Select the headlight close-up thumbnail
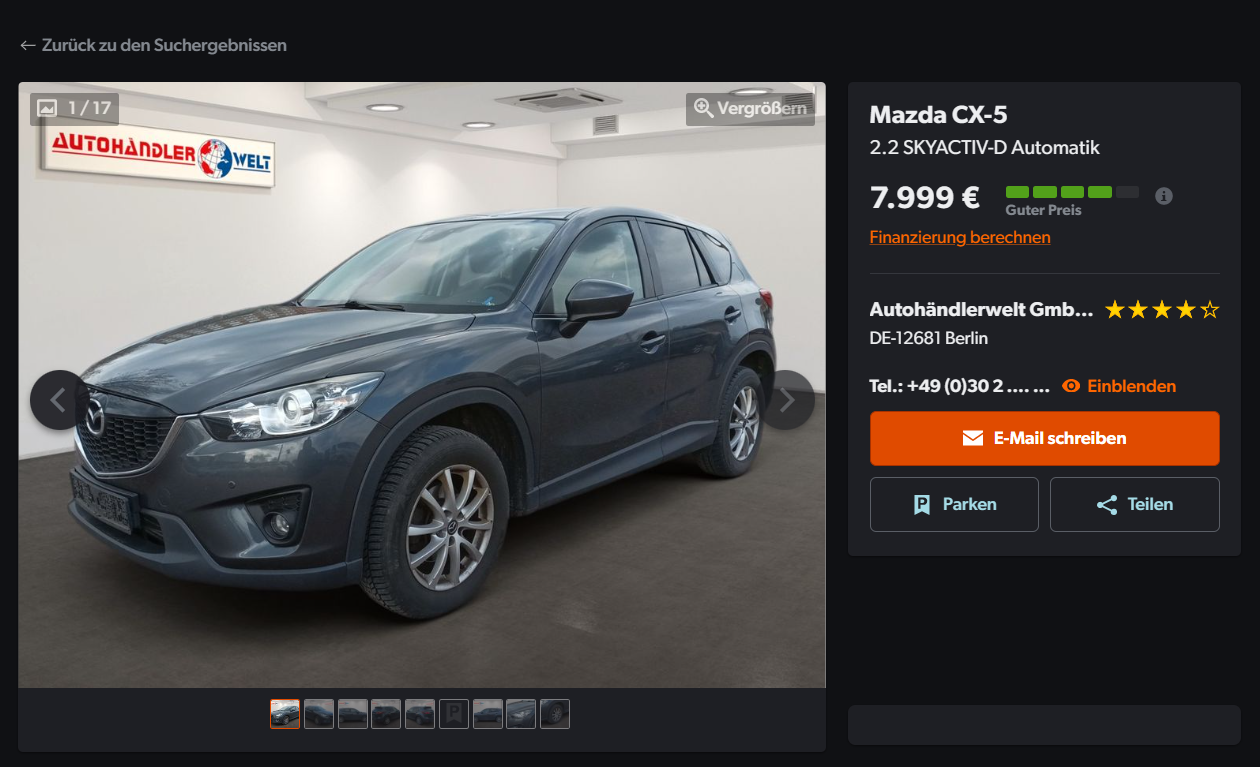Screen dimensions: 1260x767 tap(521, 714)
